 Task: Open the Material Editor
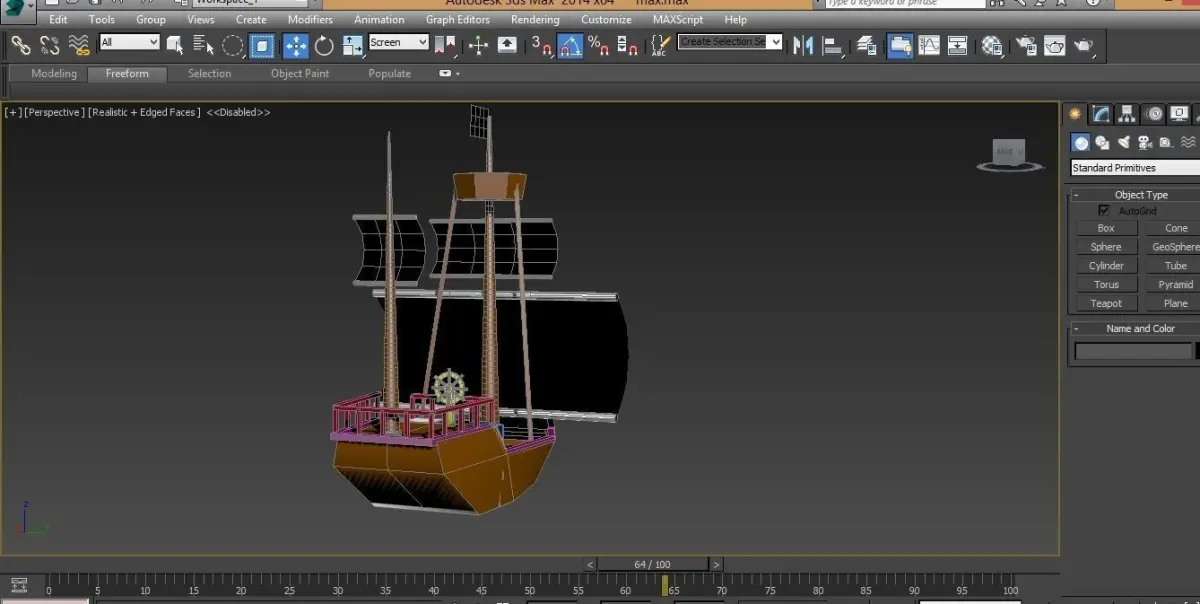(991, 45)
